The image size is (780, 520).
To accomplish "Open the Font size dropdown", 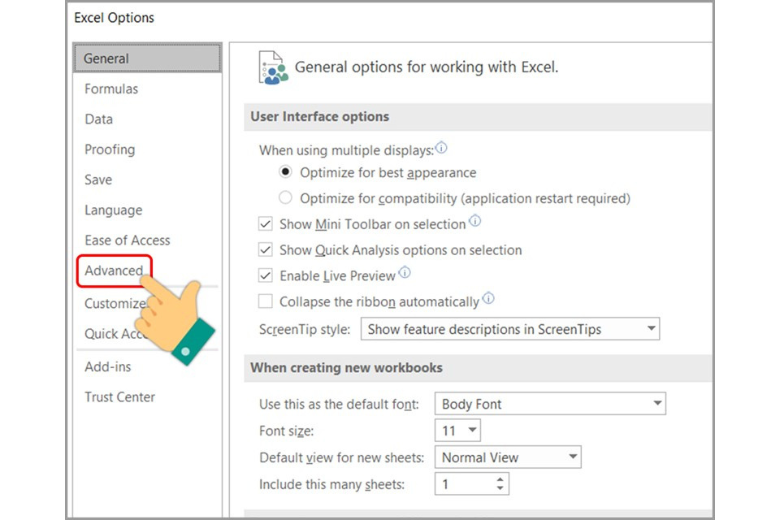I will click(458, 430).
